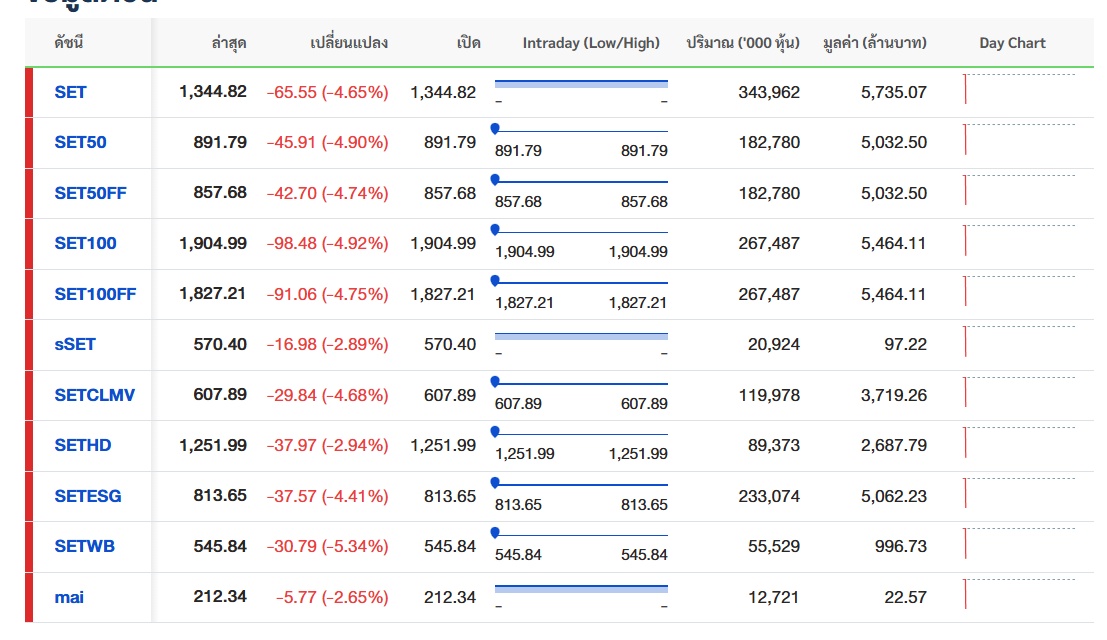Open the SET index link
This screenshot has width=1107, height=640.
[x=70, y=92]
